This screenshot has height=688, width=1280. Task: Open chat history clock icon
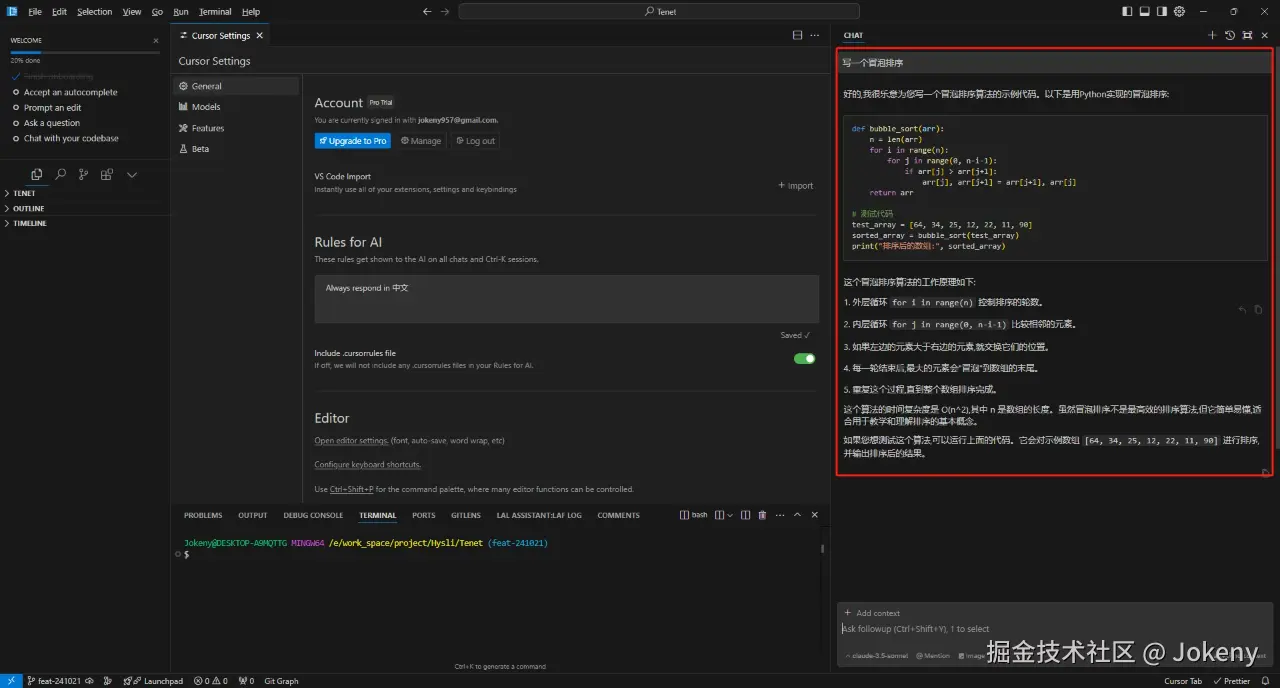pyautogui.click(x=1230, y=35)
